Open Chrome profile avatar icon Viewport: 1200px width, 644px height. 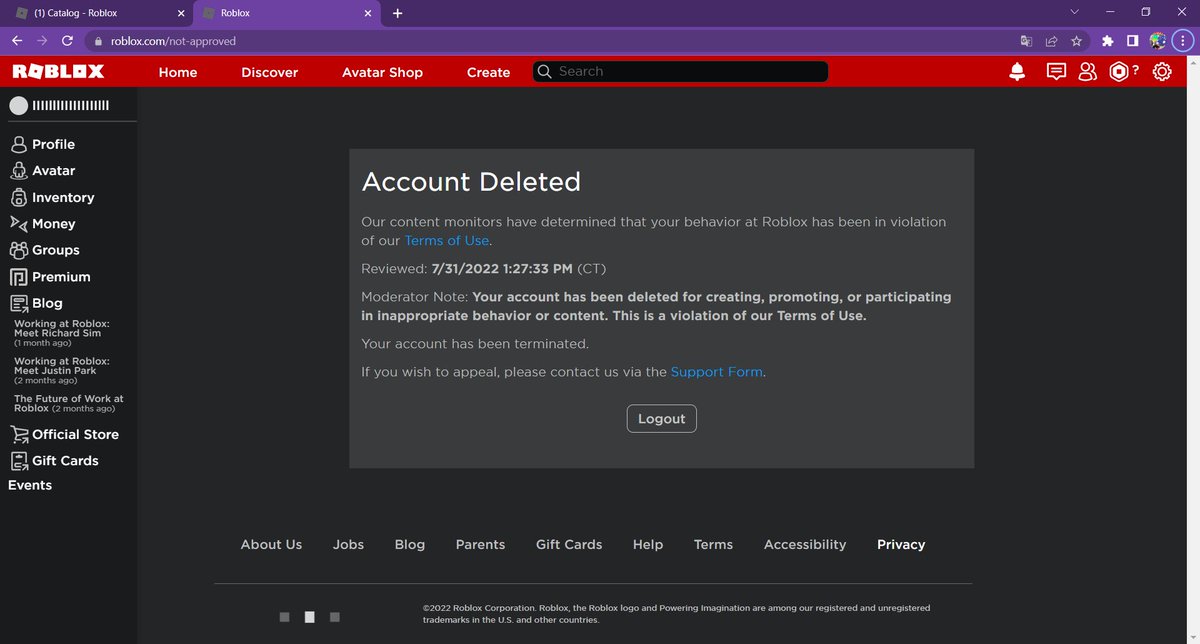tap(1158, 41)
